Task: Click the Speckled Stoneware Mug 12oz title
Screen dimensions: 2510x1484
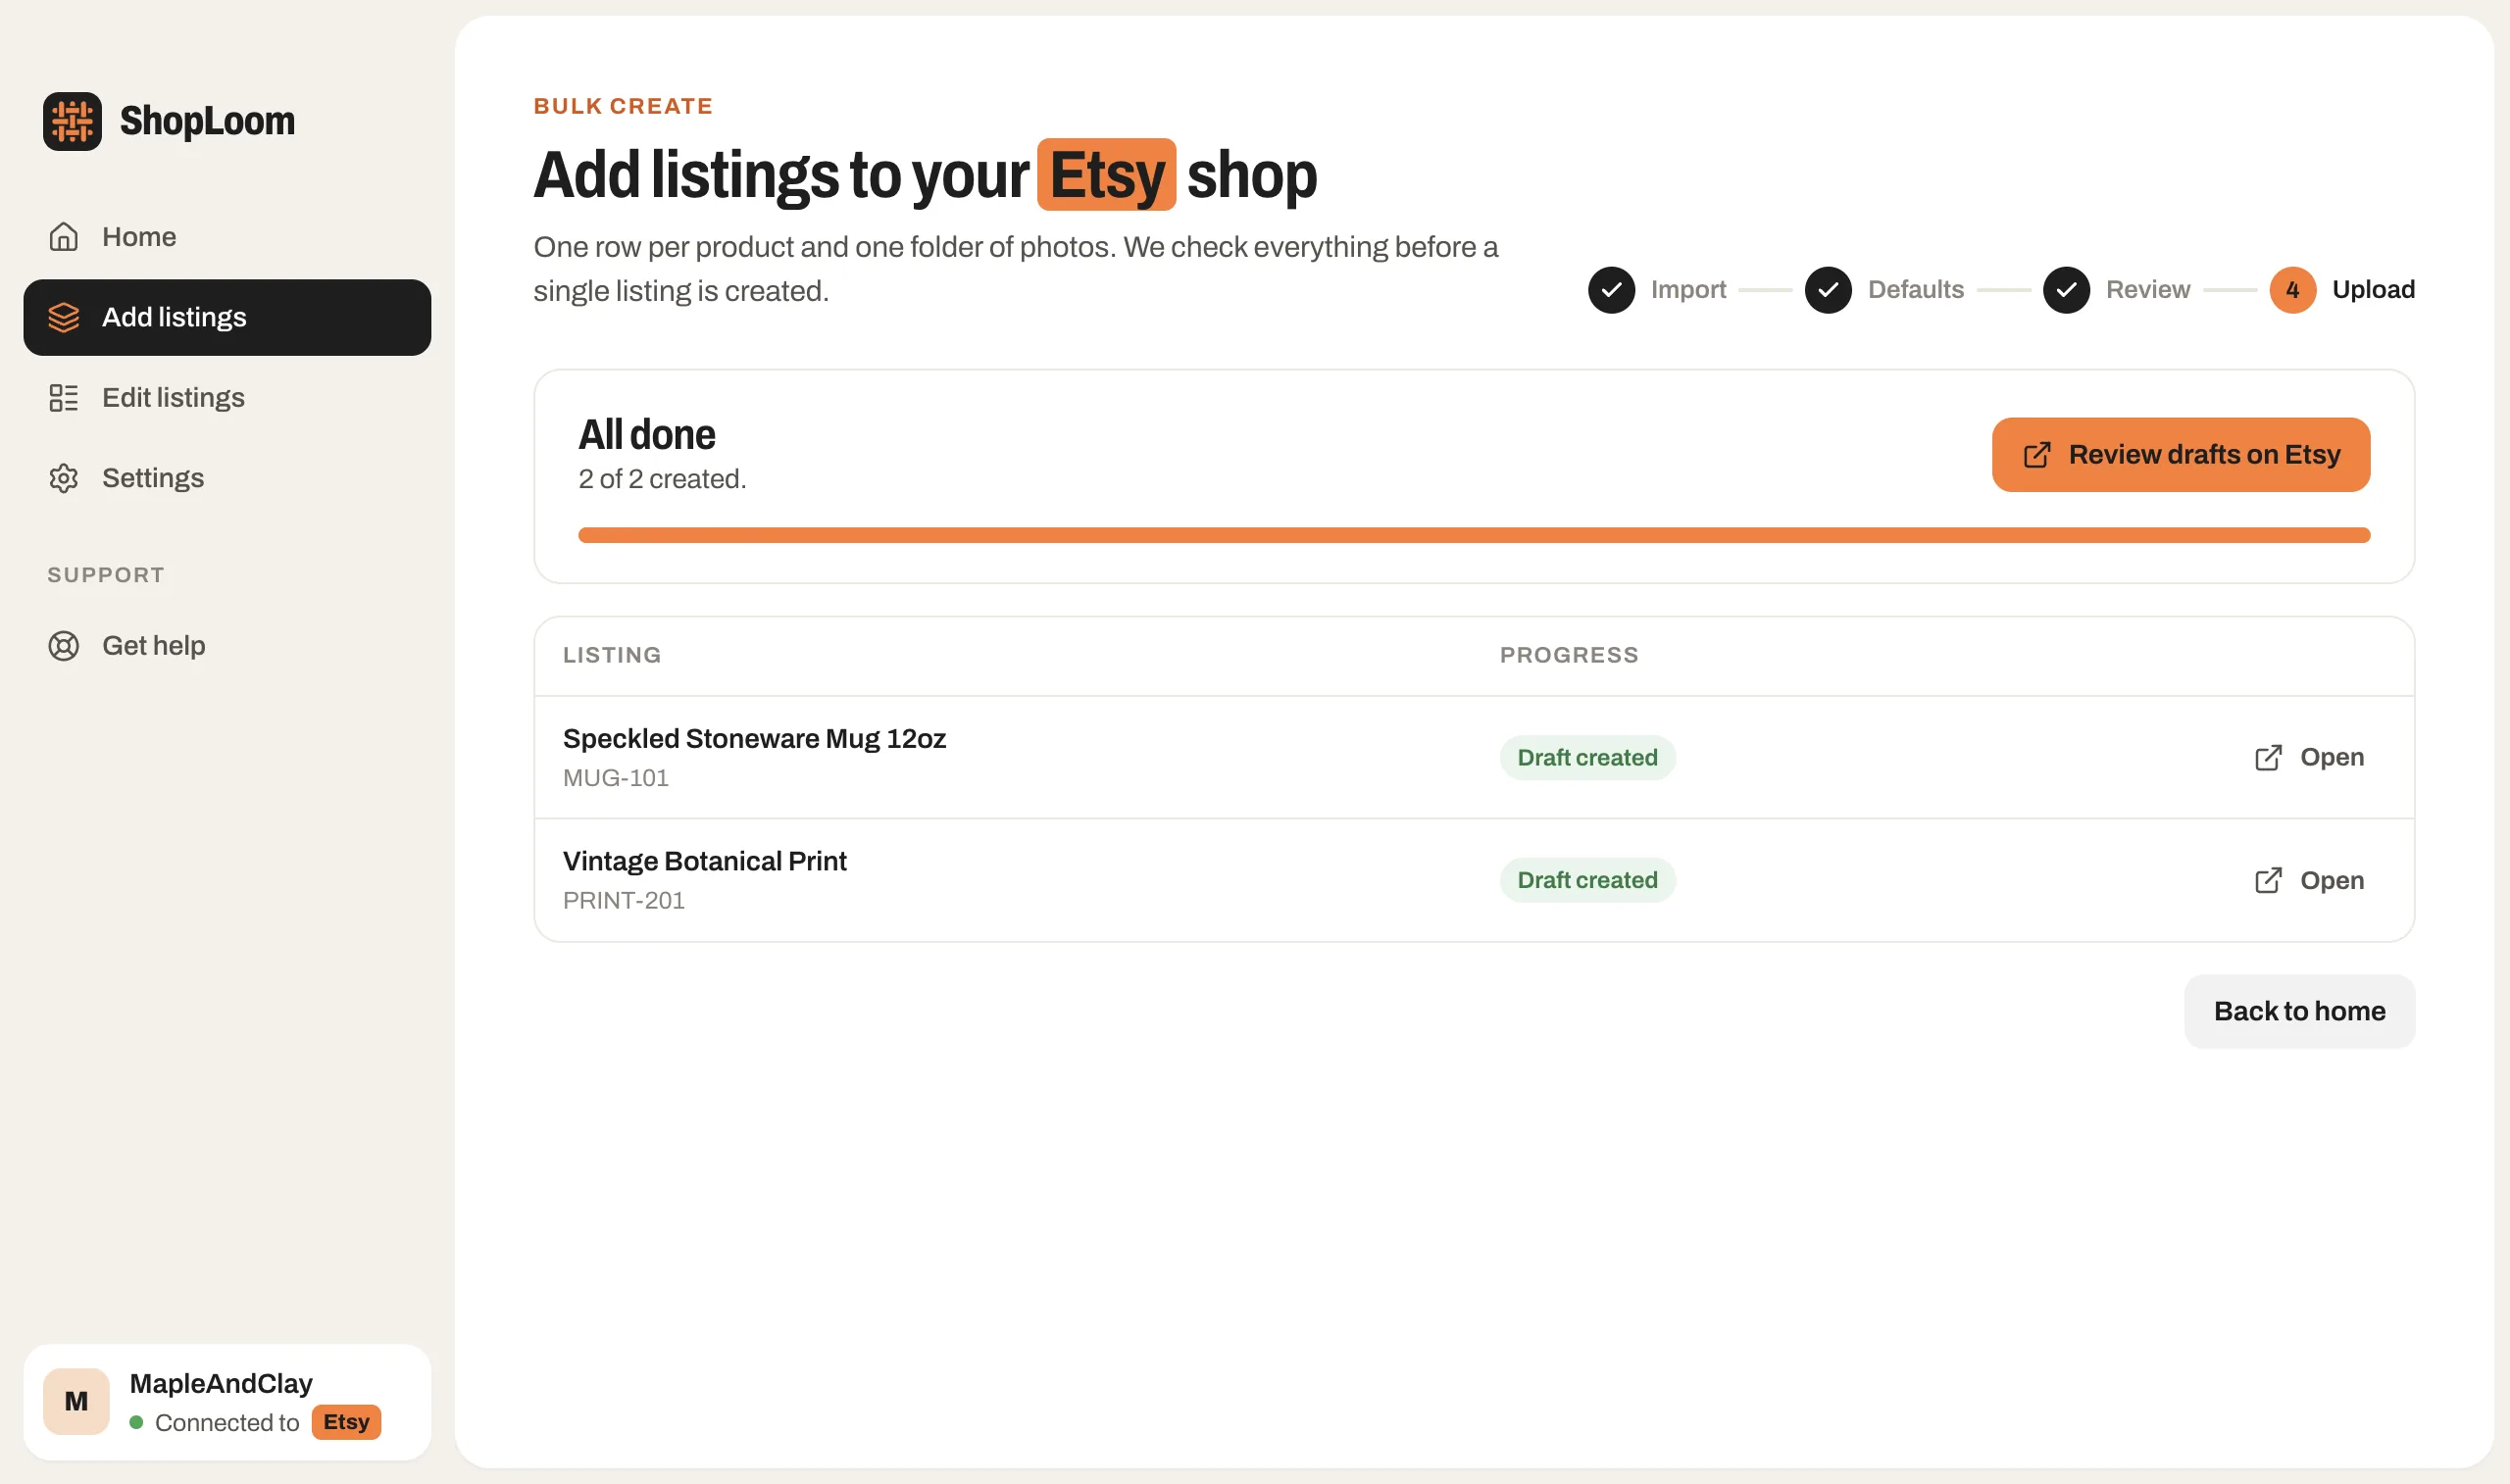Action: (x=754, y=738)
